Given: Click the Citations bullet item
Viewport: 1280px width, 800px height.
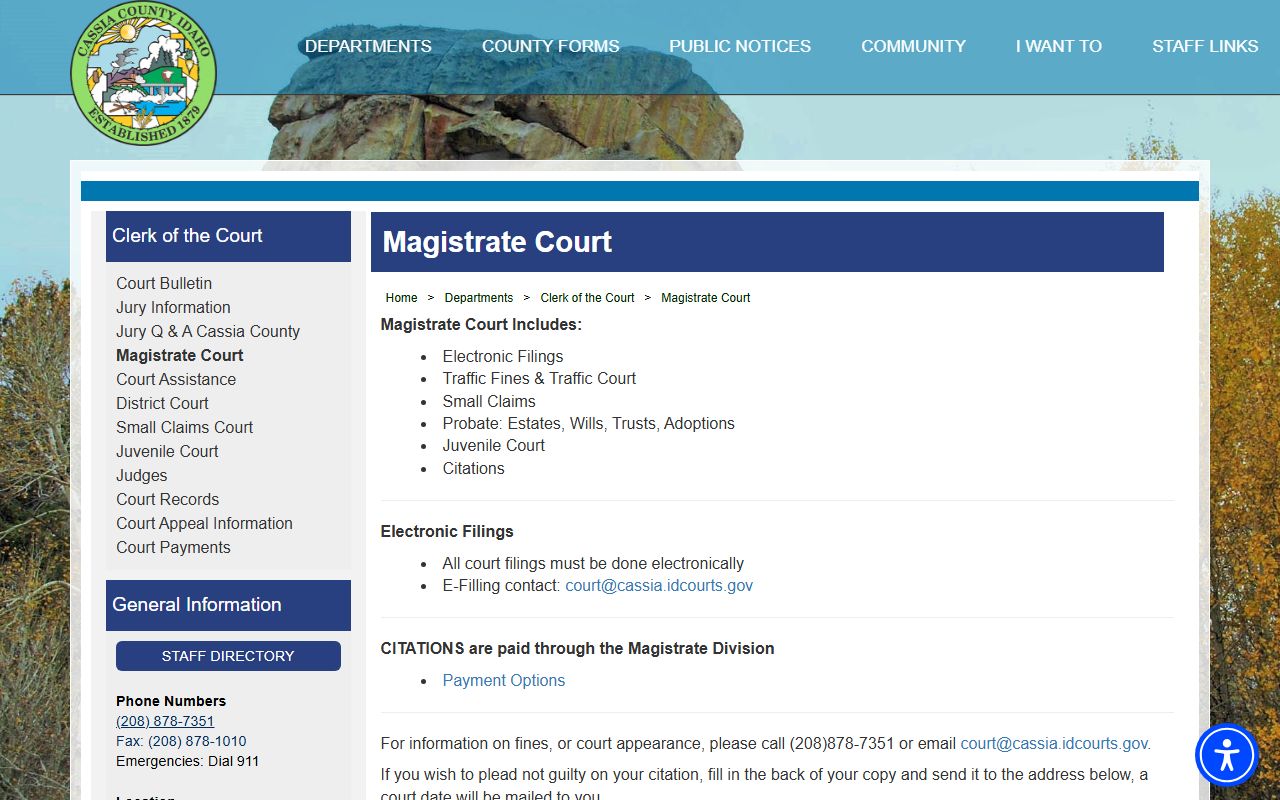Looking at the screenshot, I should tap(474, 468).
